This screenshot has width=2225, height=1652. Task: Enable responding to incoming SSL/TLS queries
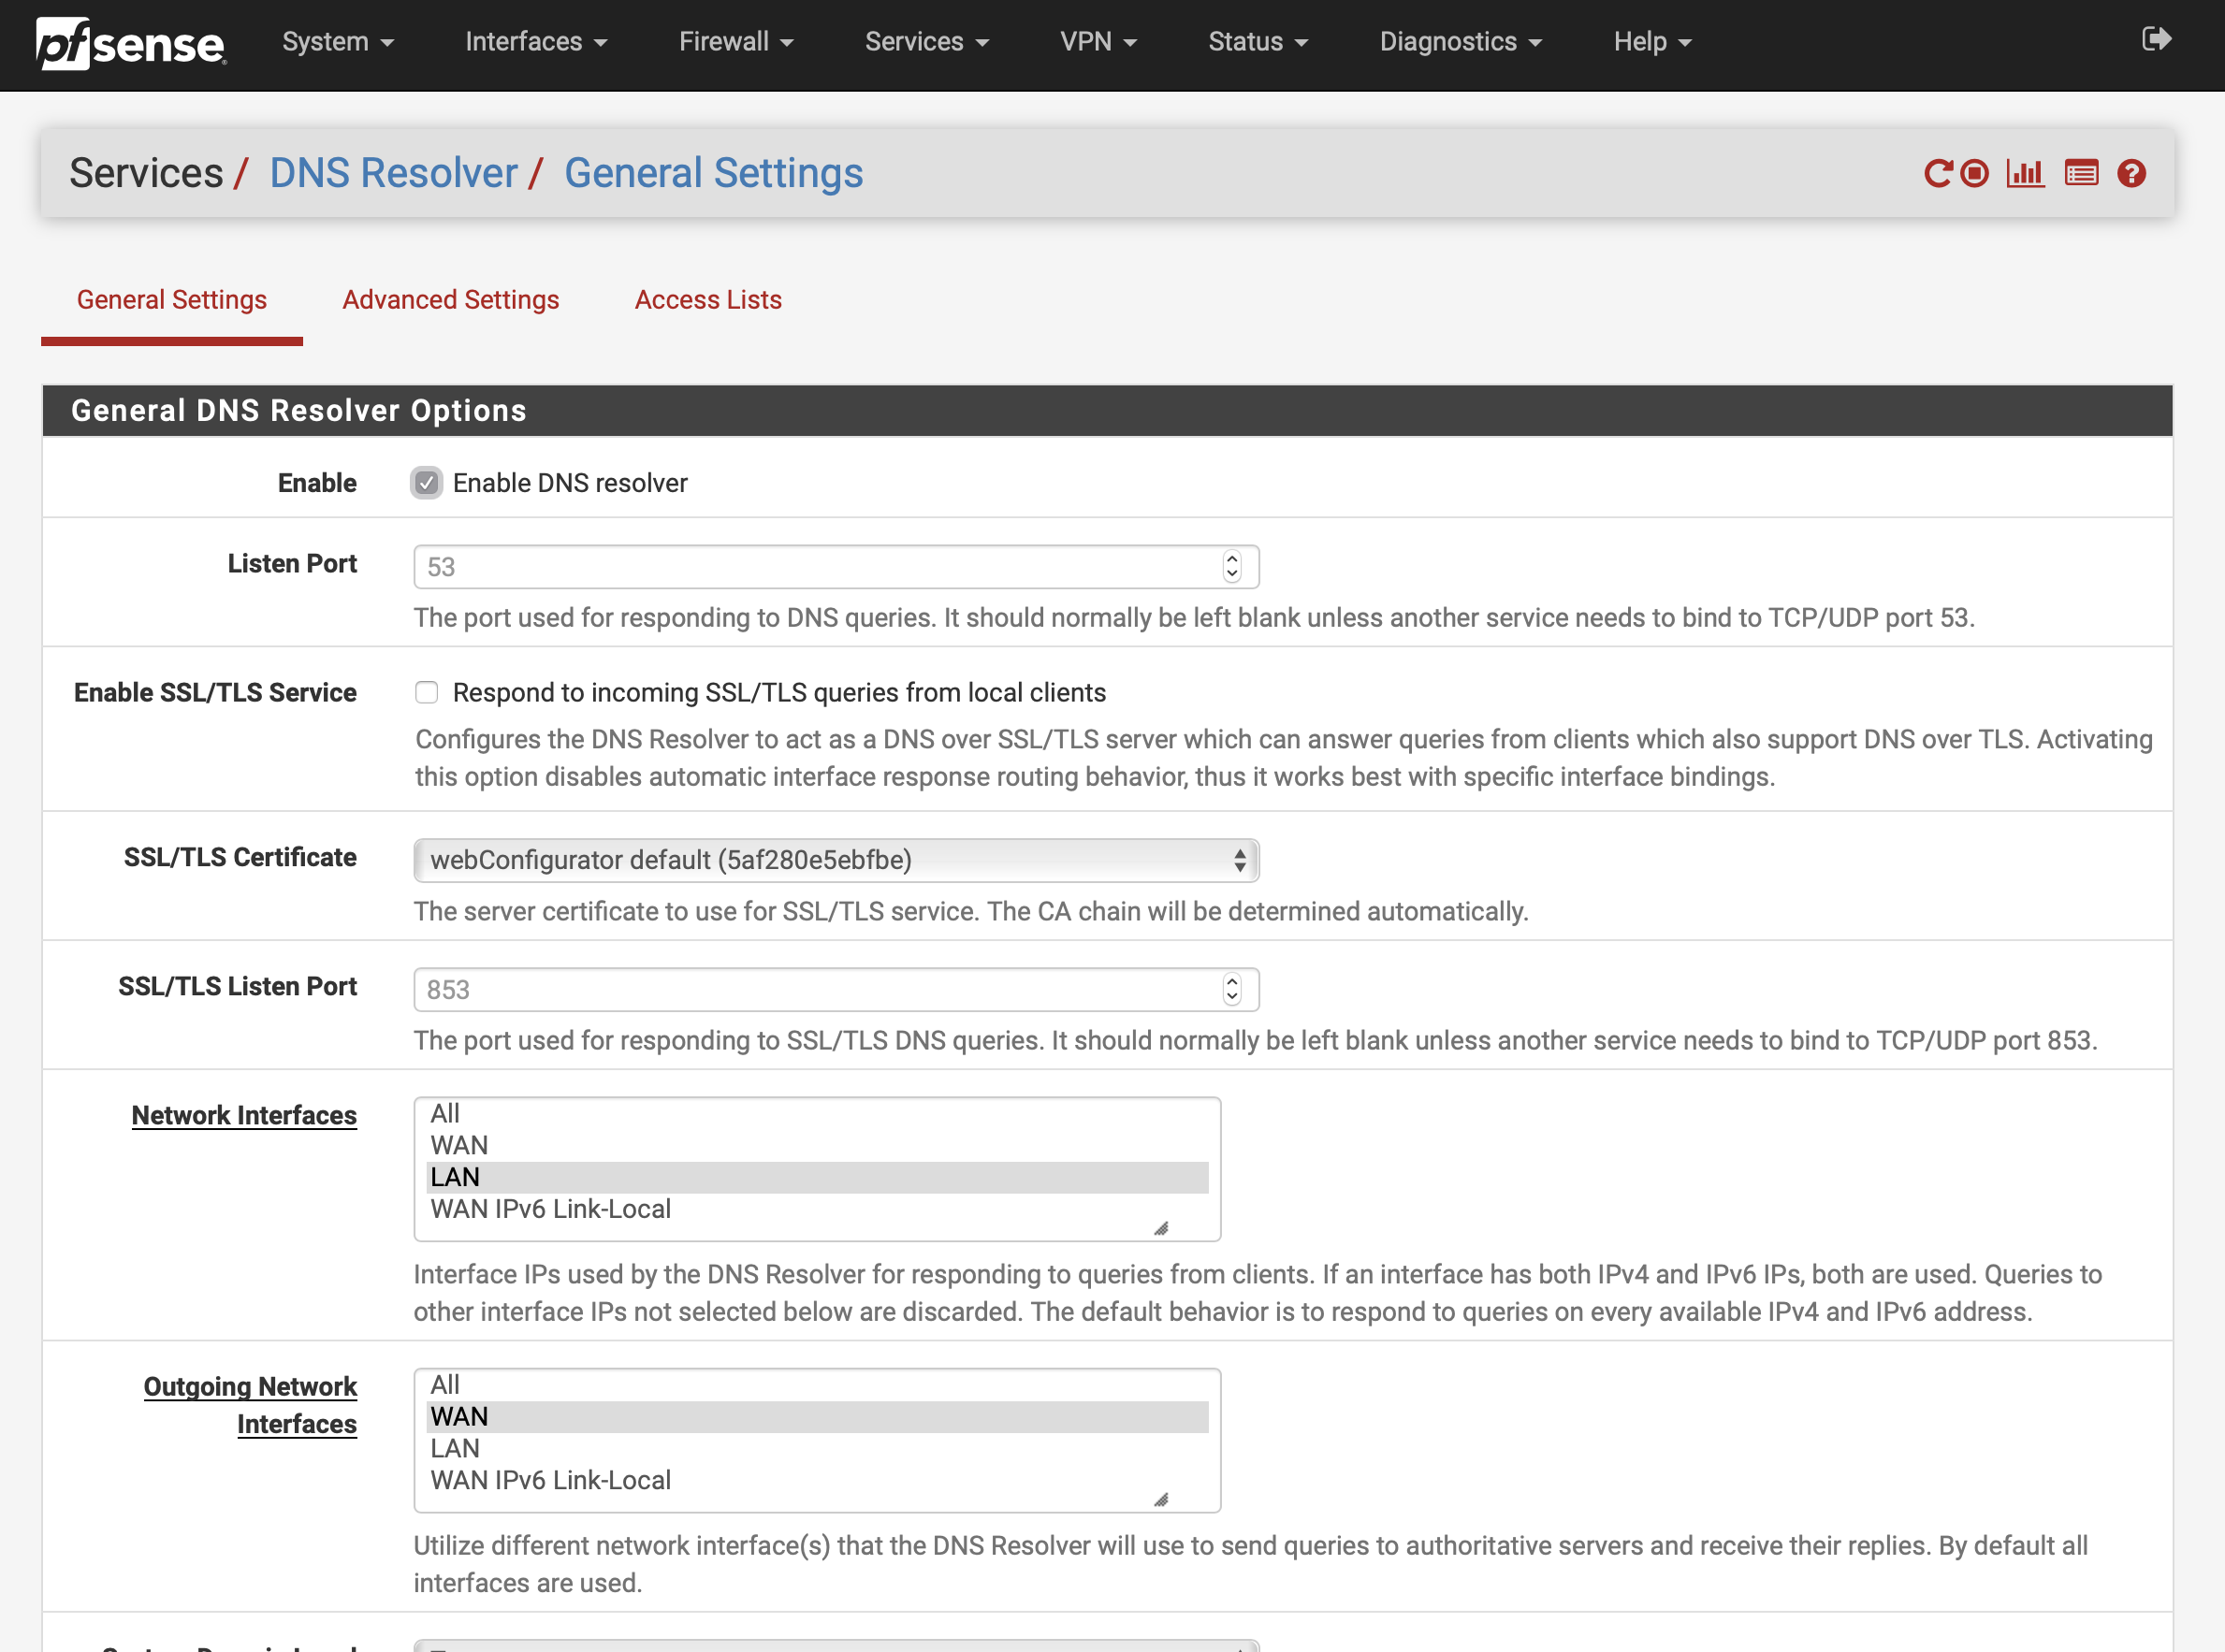(x=427, y=692)
